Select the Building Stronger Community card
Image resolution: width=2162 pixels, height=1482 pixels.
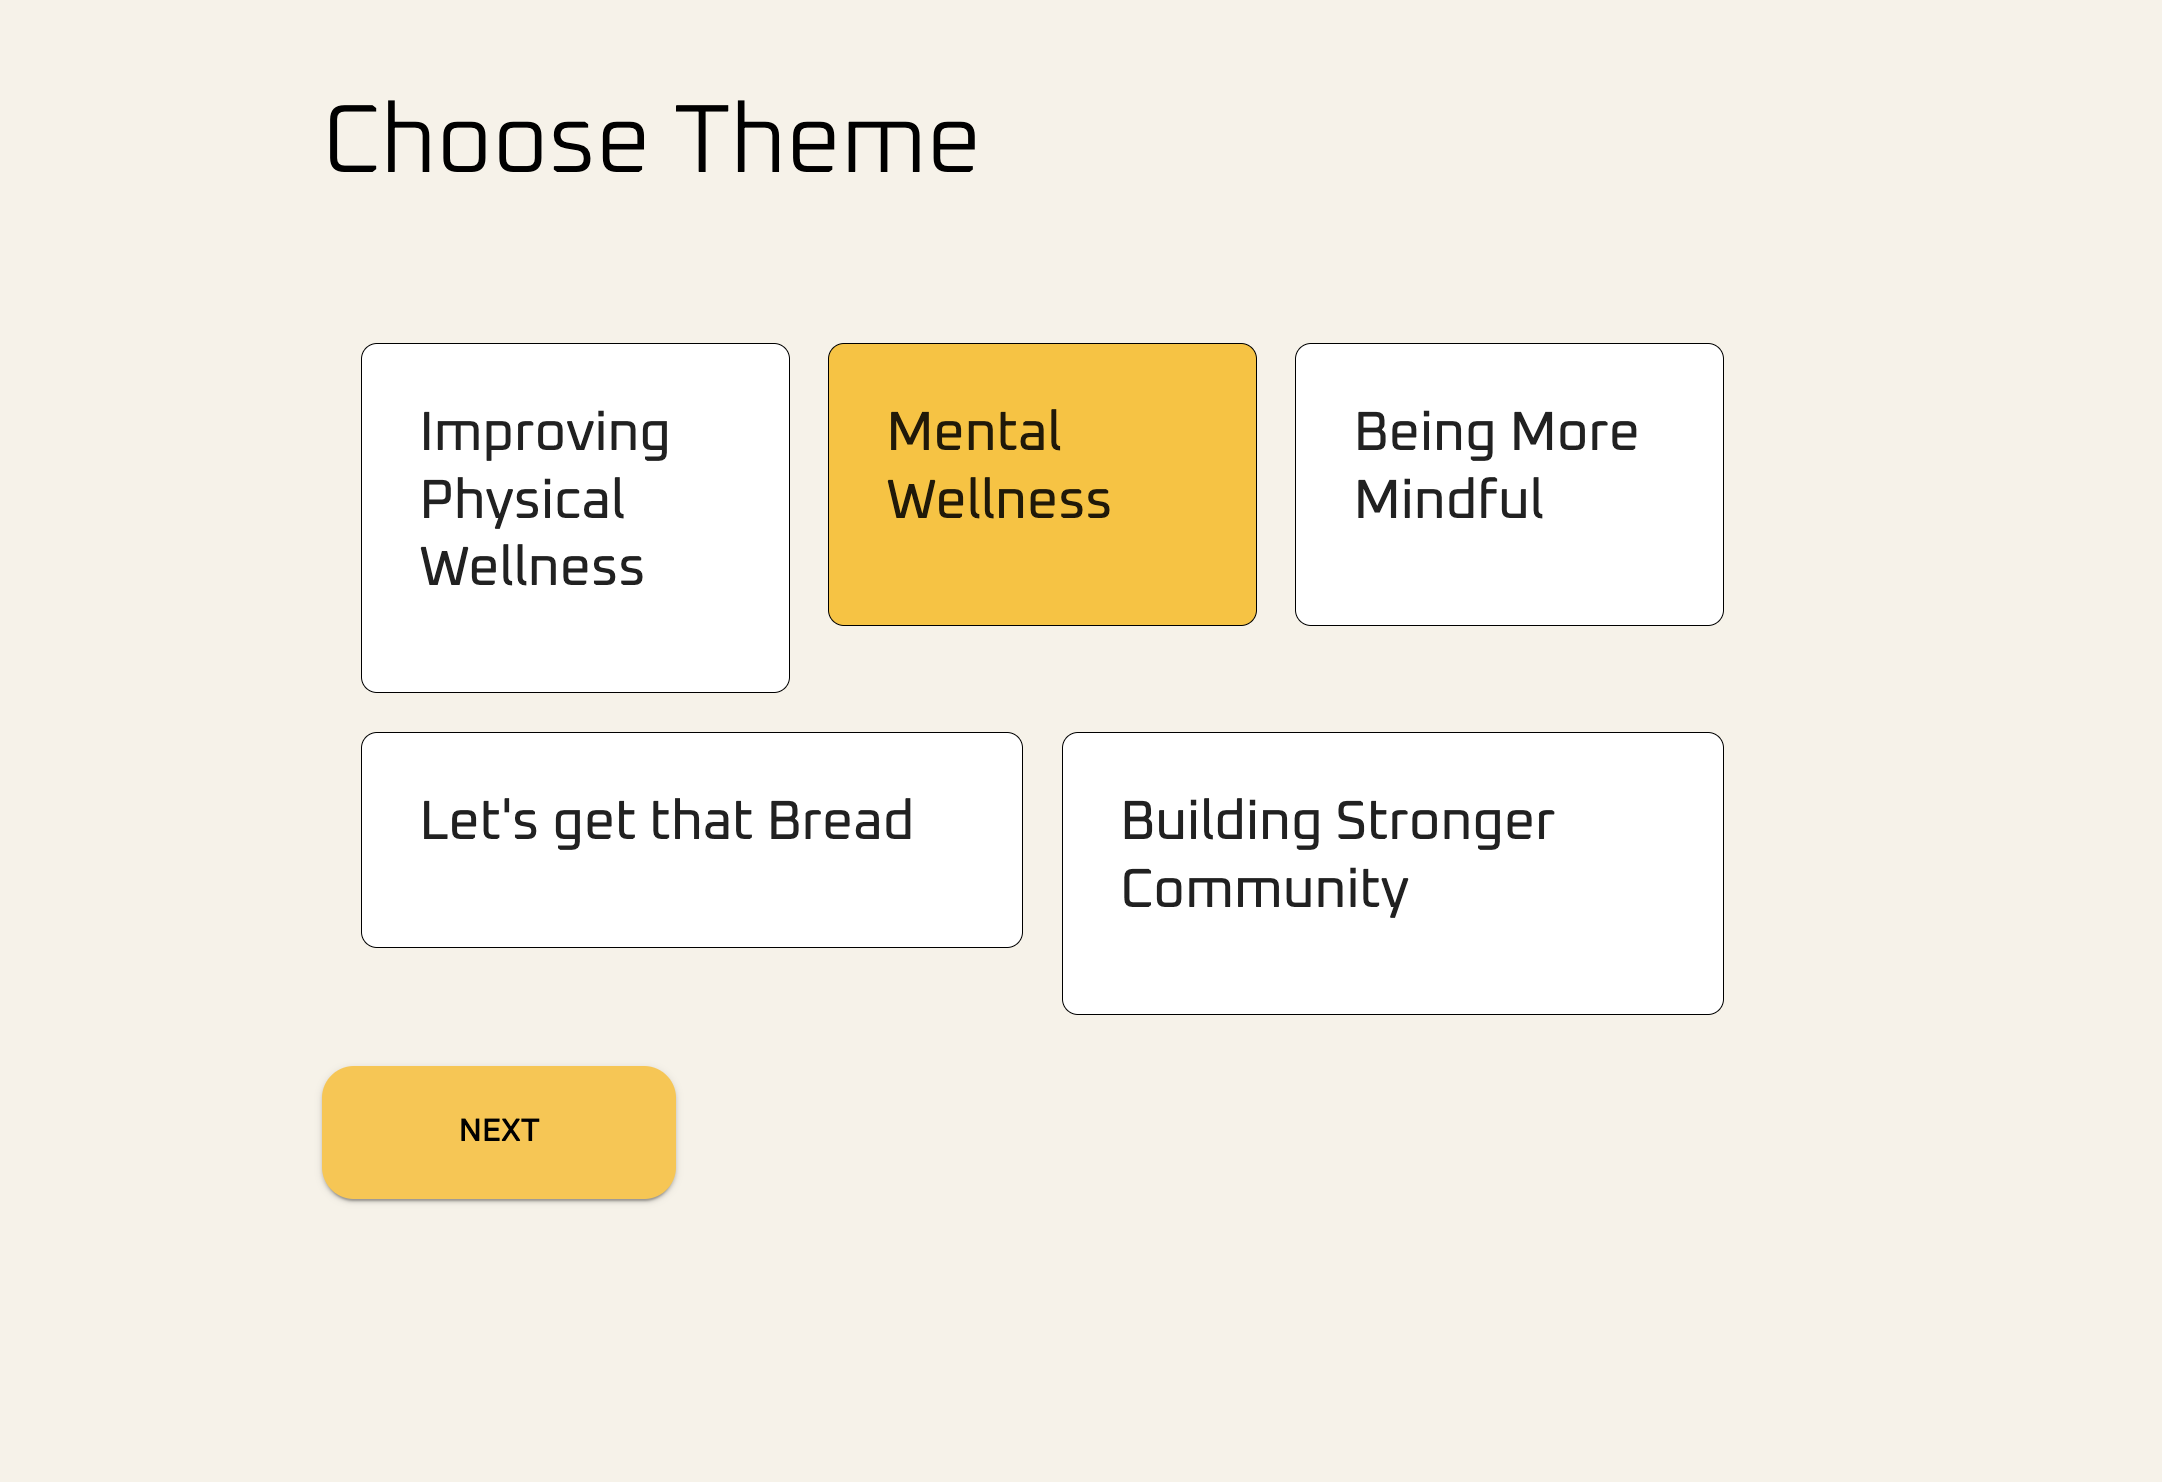tap(1393, 873)
